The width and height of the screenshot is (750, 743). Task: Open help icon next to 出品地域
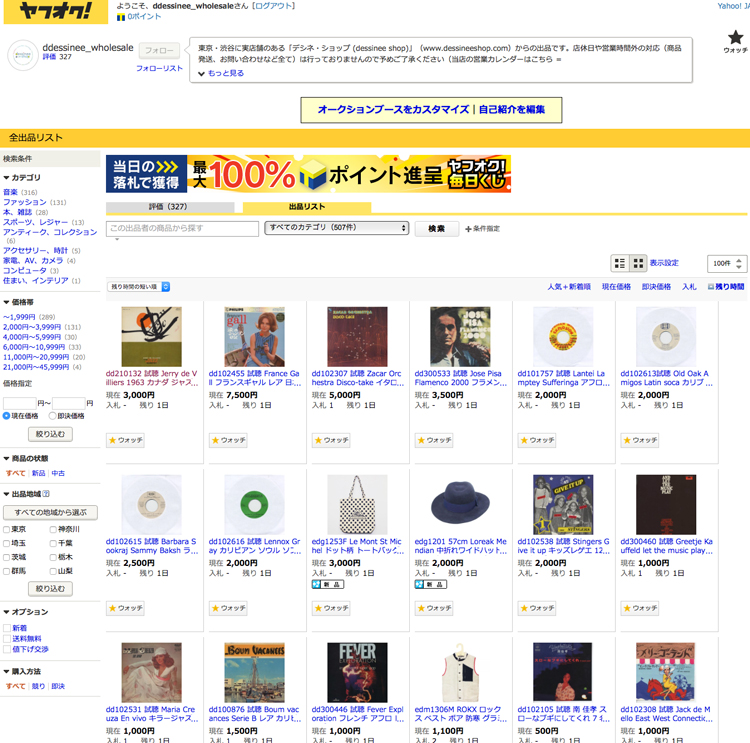46,494
